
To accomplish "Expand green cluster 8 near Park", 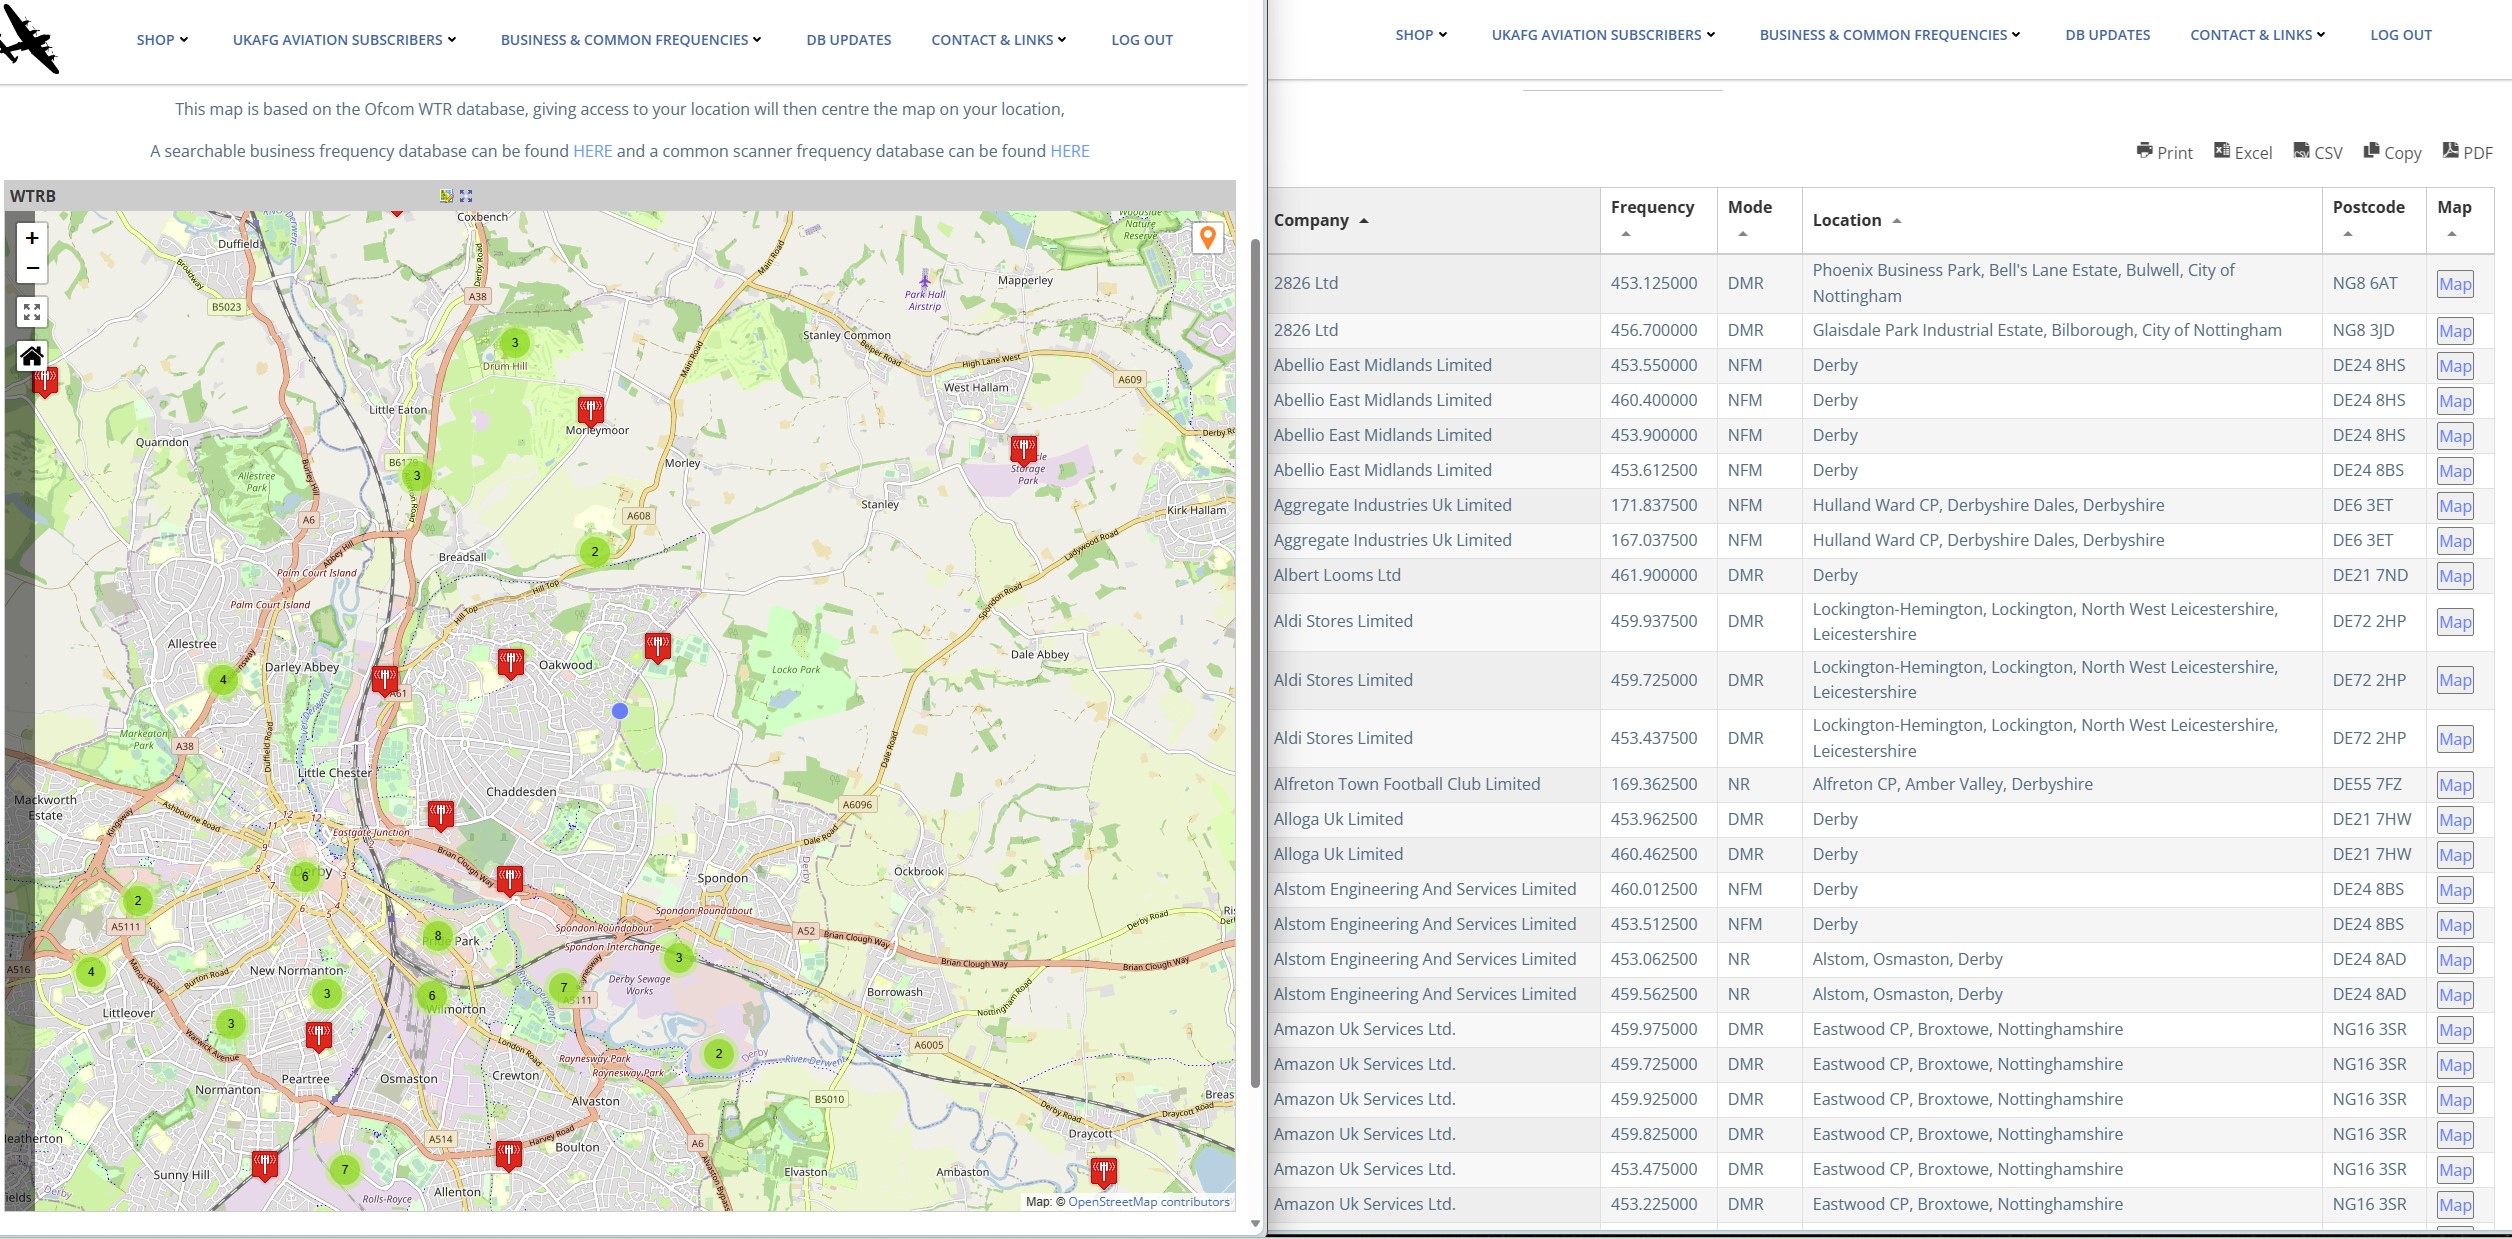I will tap(437, 936).
